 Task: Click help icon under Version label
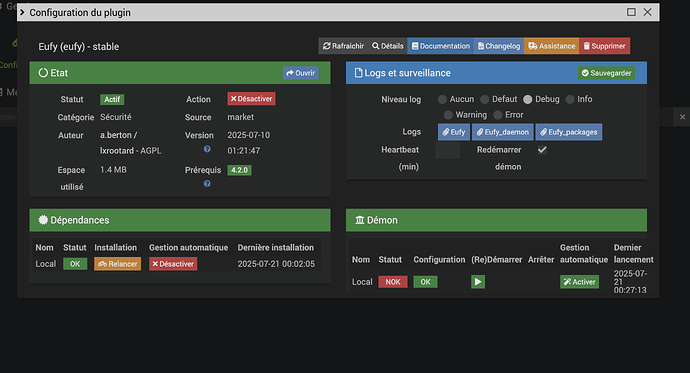[207, 149]
